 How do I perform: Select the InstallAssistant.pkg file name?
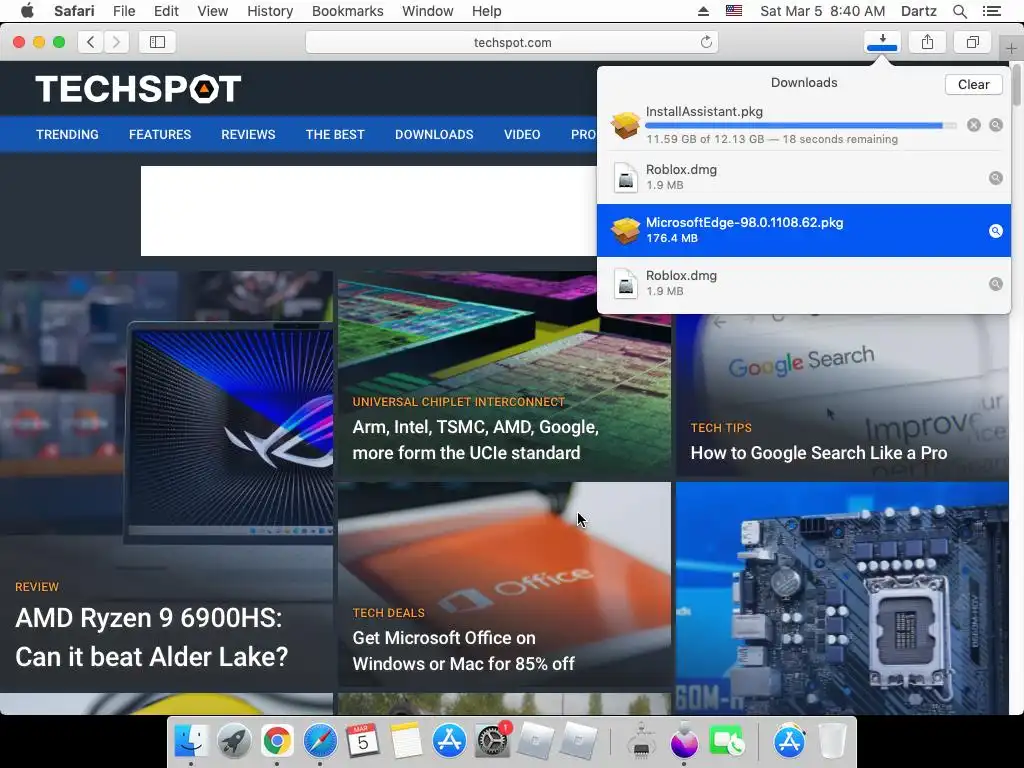(x=704, y=112)
